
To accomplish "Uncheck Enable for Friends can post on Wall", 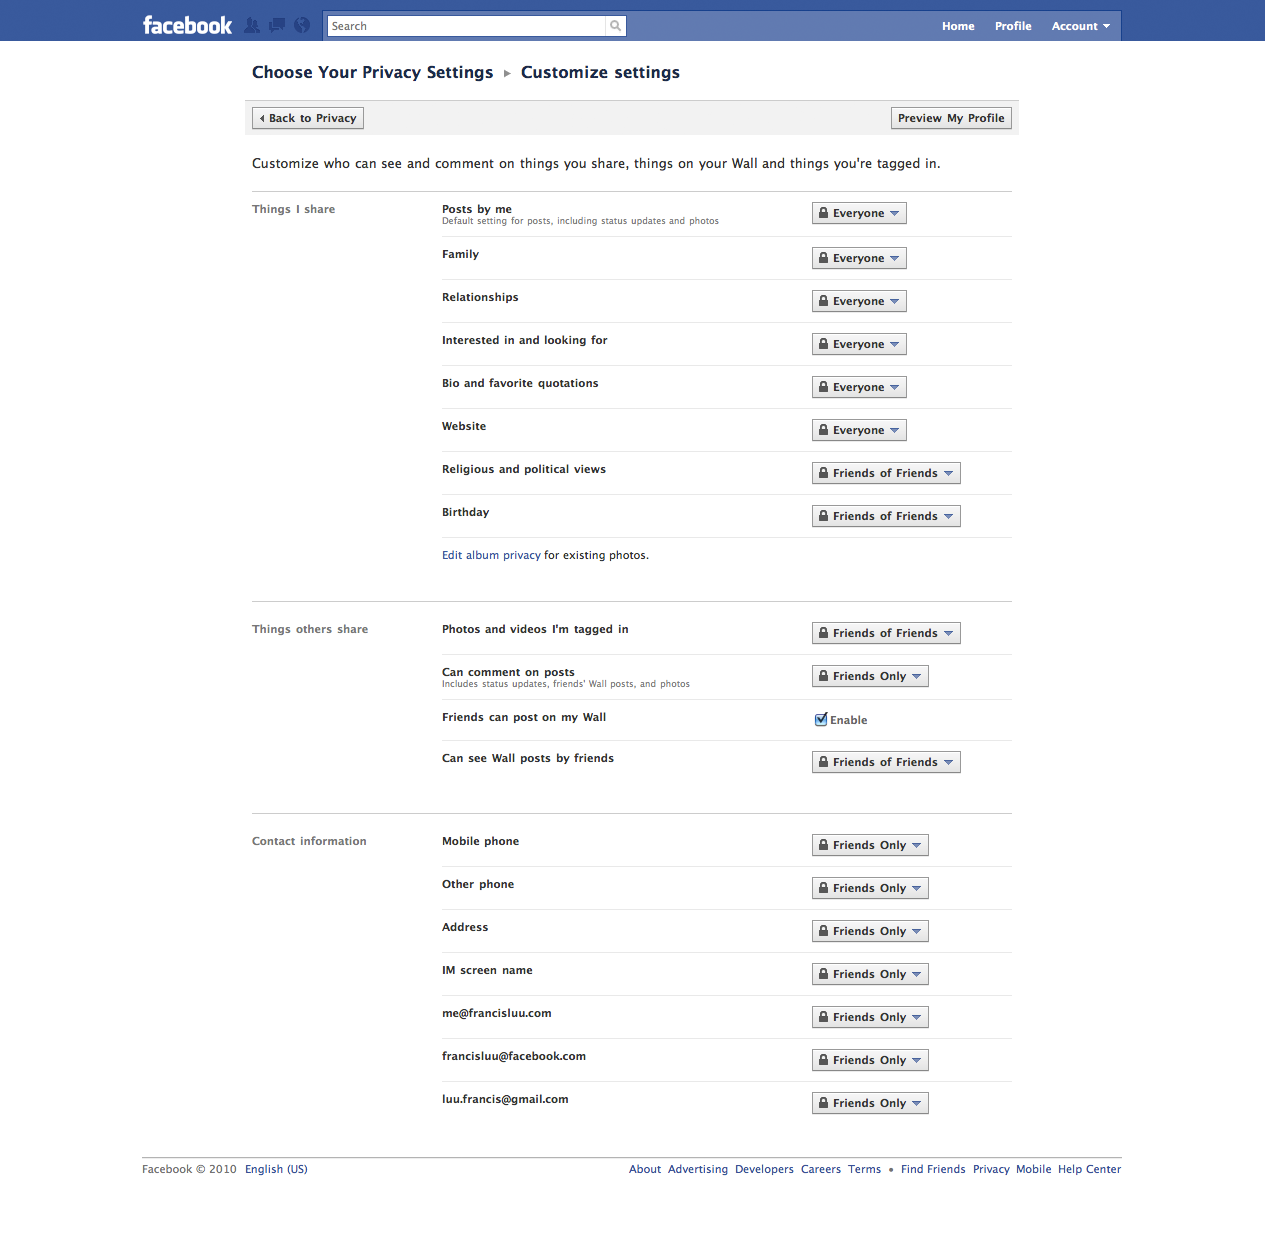I will 821,719.
